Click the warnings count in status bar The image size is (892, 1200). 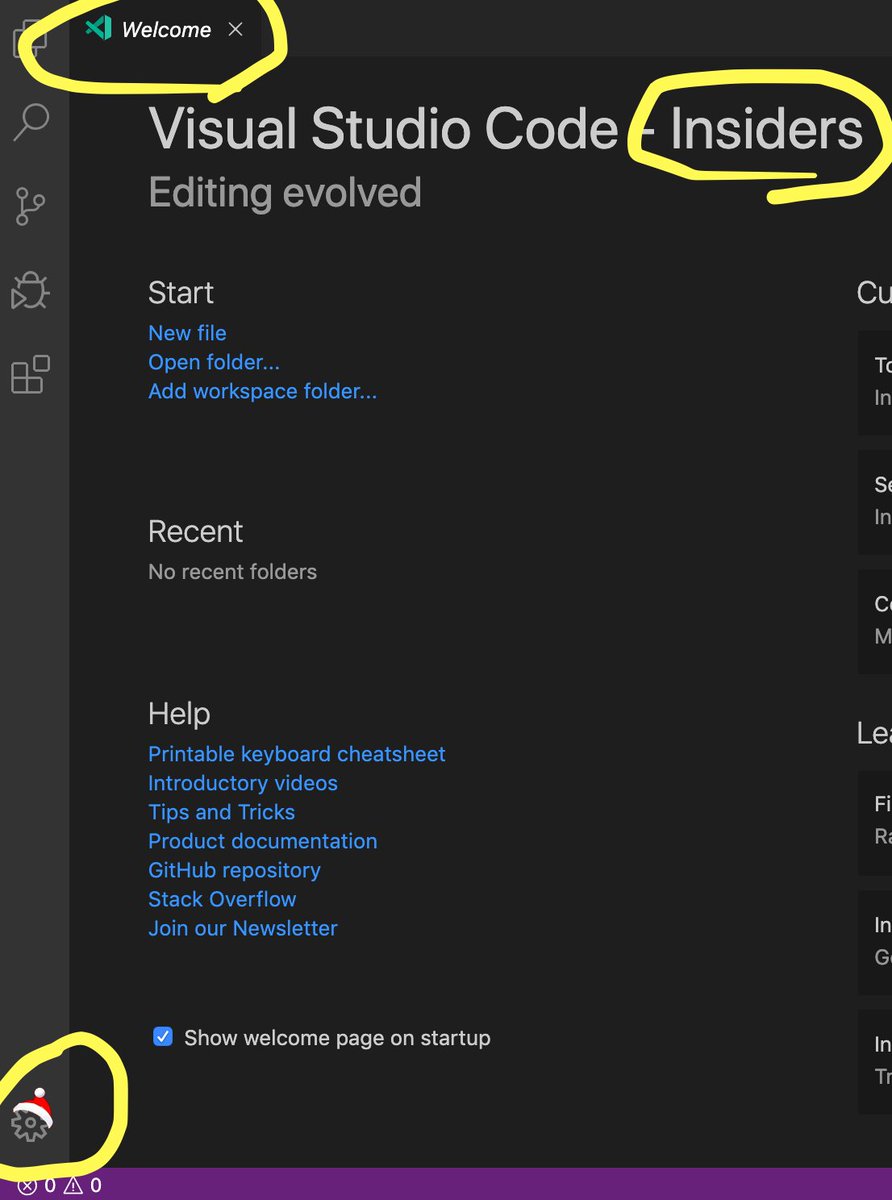[x=83, y=1186]
